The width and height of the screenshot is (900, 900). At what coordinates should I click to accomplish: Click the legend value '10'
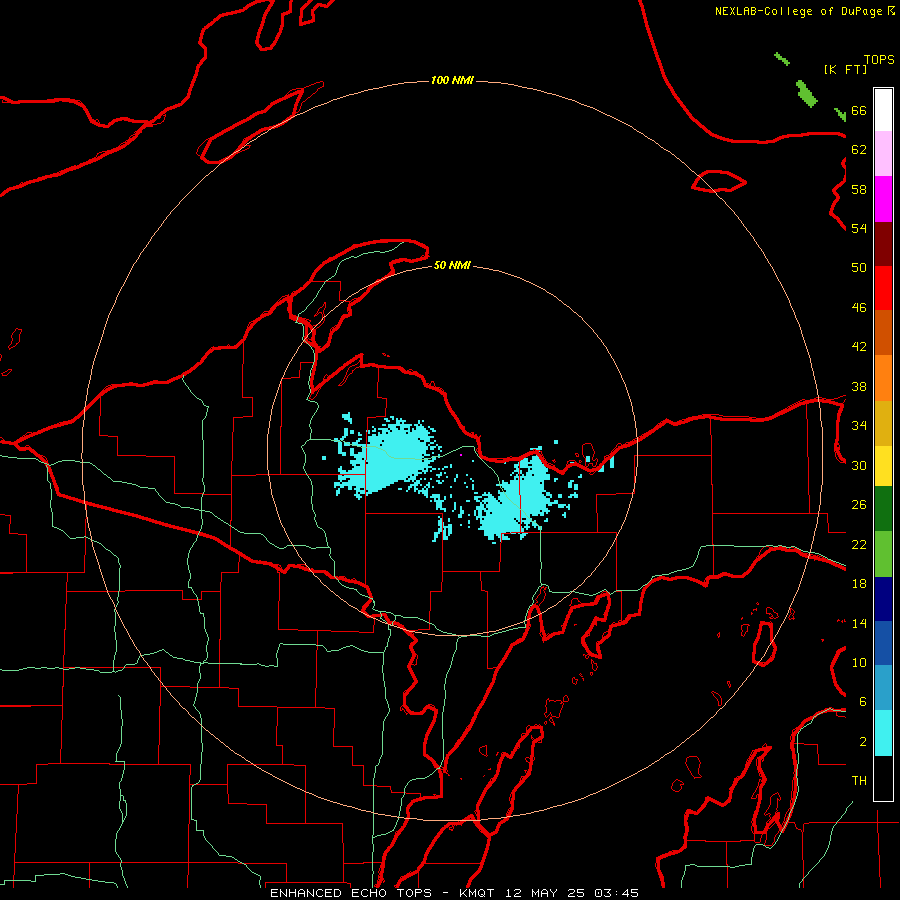pyautogui.click(x=859, y=662)
